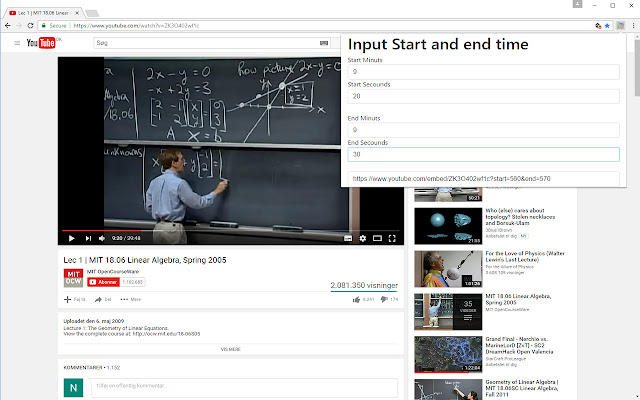Click the extension icon in the Chrome toolbar

pos(620,25)
